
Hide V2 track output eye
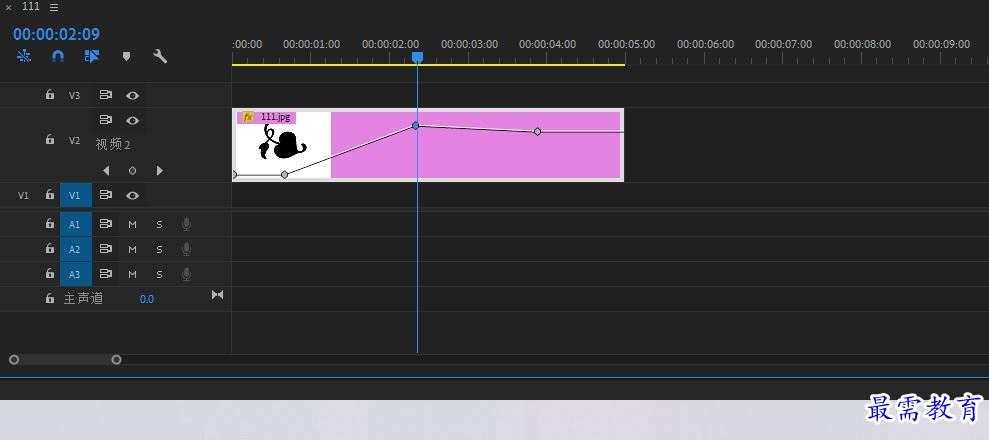pos(132,120)
